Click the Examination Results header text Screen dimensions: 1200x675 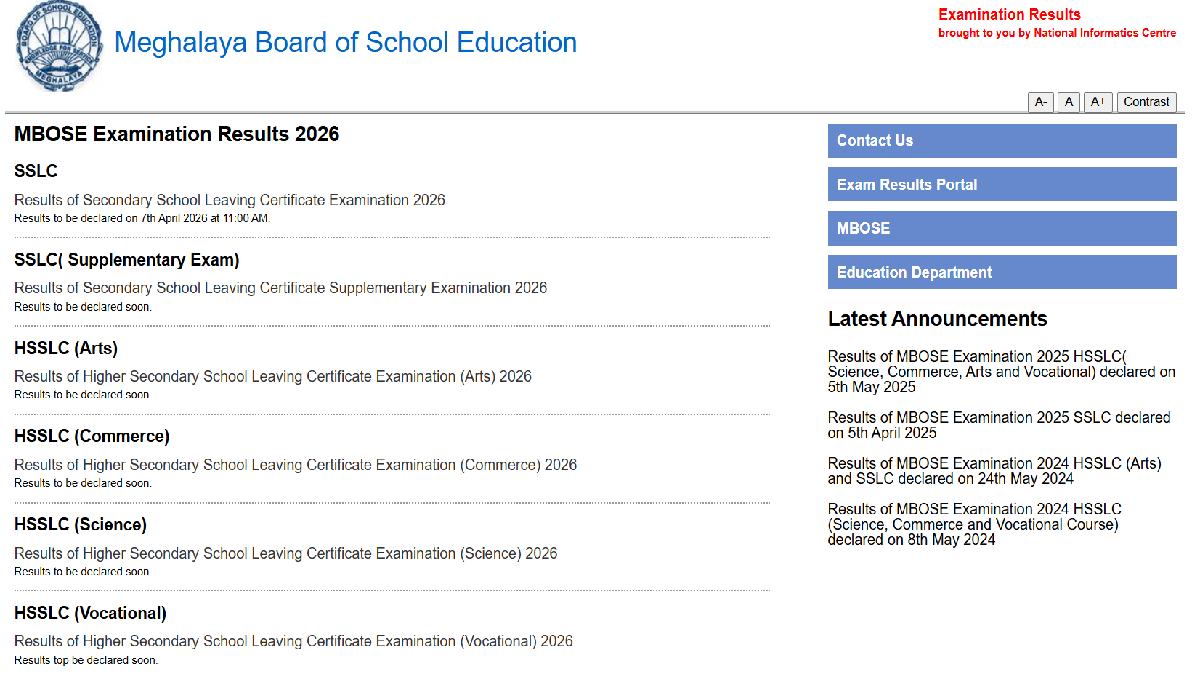point(1008,14)
